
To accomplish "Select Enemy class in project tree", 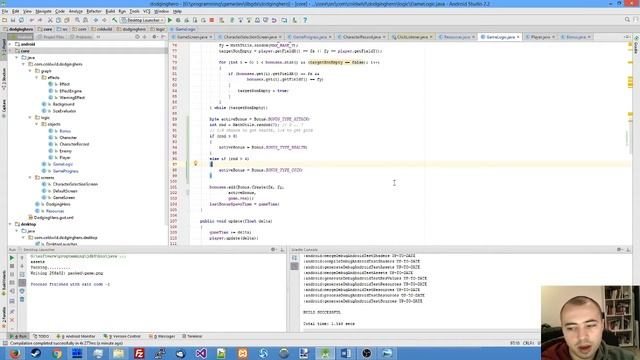I will pyautogui.click(x=65, y=151).
